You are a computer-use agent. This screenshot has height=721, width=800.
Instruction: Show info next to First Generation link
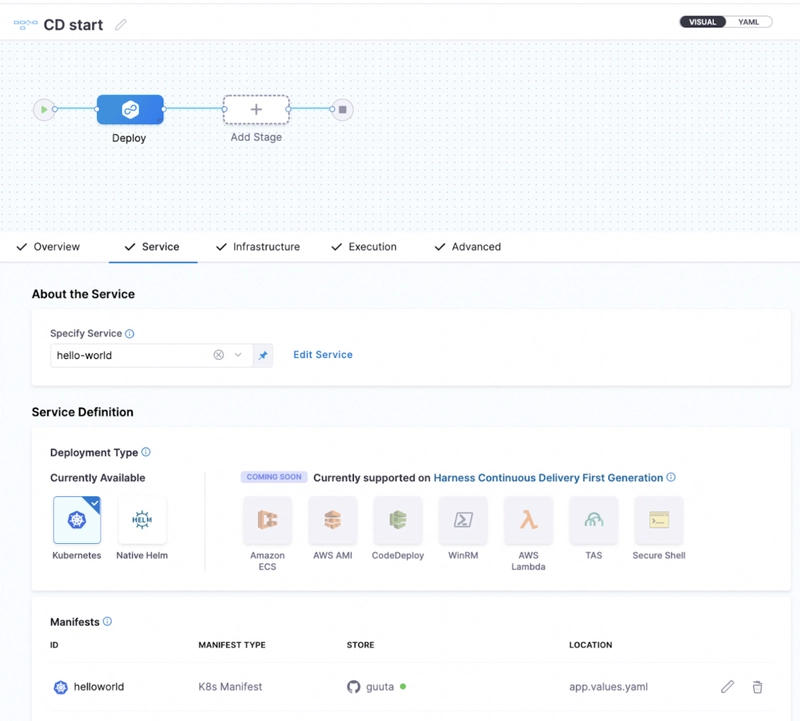(x=671, y=477)
